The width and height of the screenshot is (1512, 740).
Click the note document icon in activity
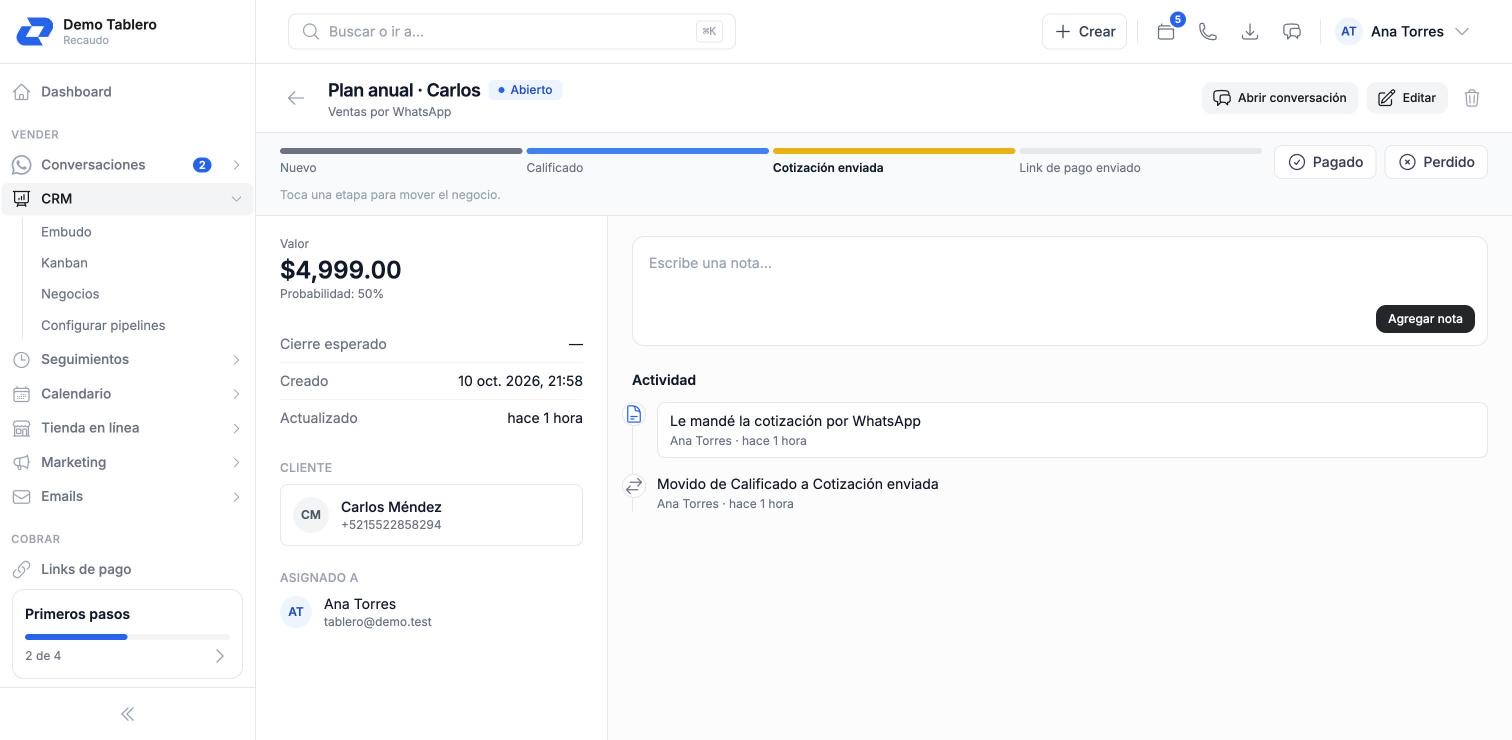[634, 414]
